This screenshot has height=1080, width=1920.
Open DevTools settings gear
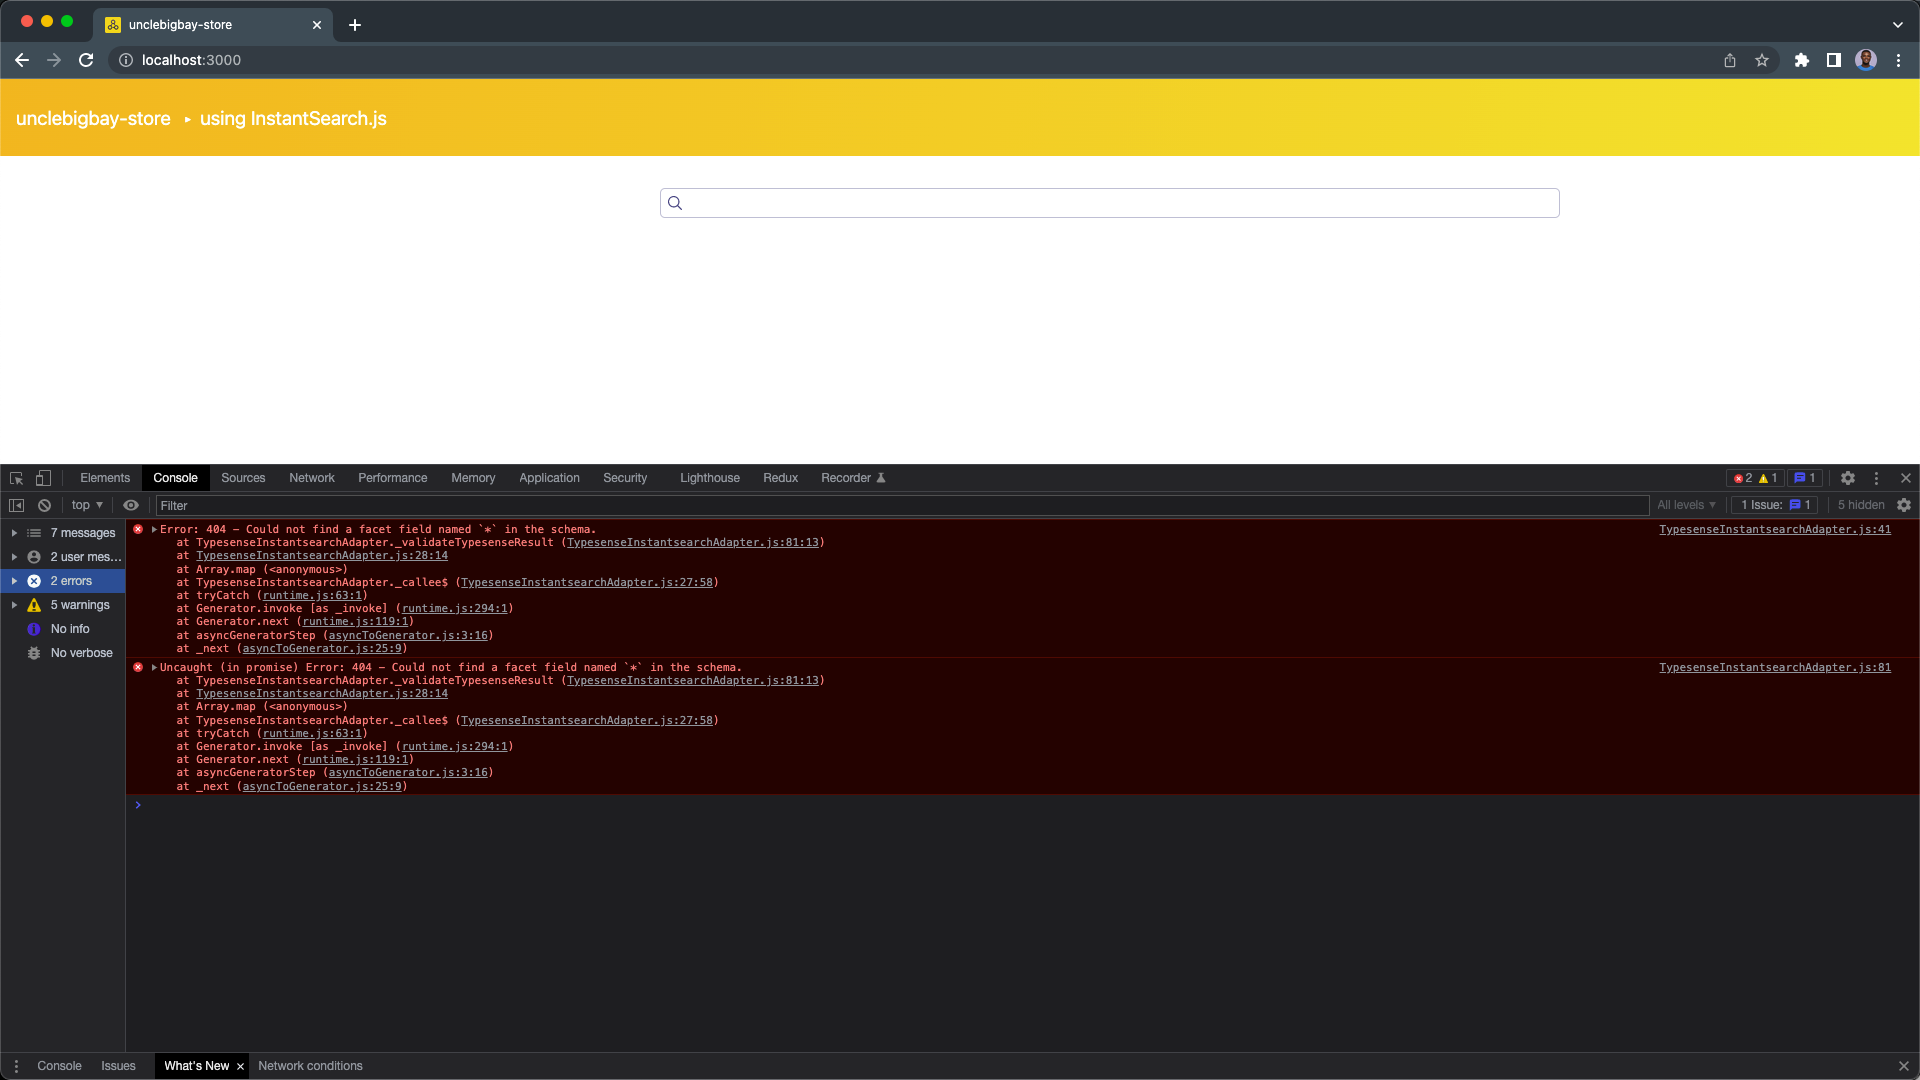pyautogui.click(x=1848, y=478)
